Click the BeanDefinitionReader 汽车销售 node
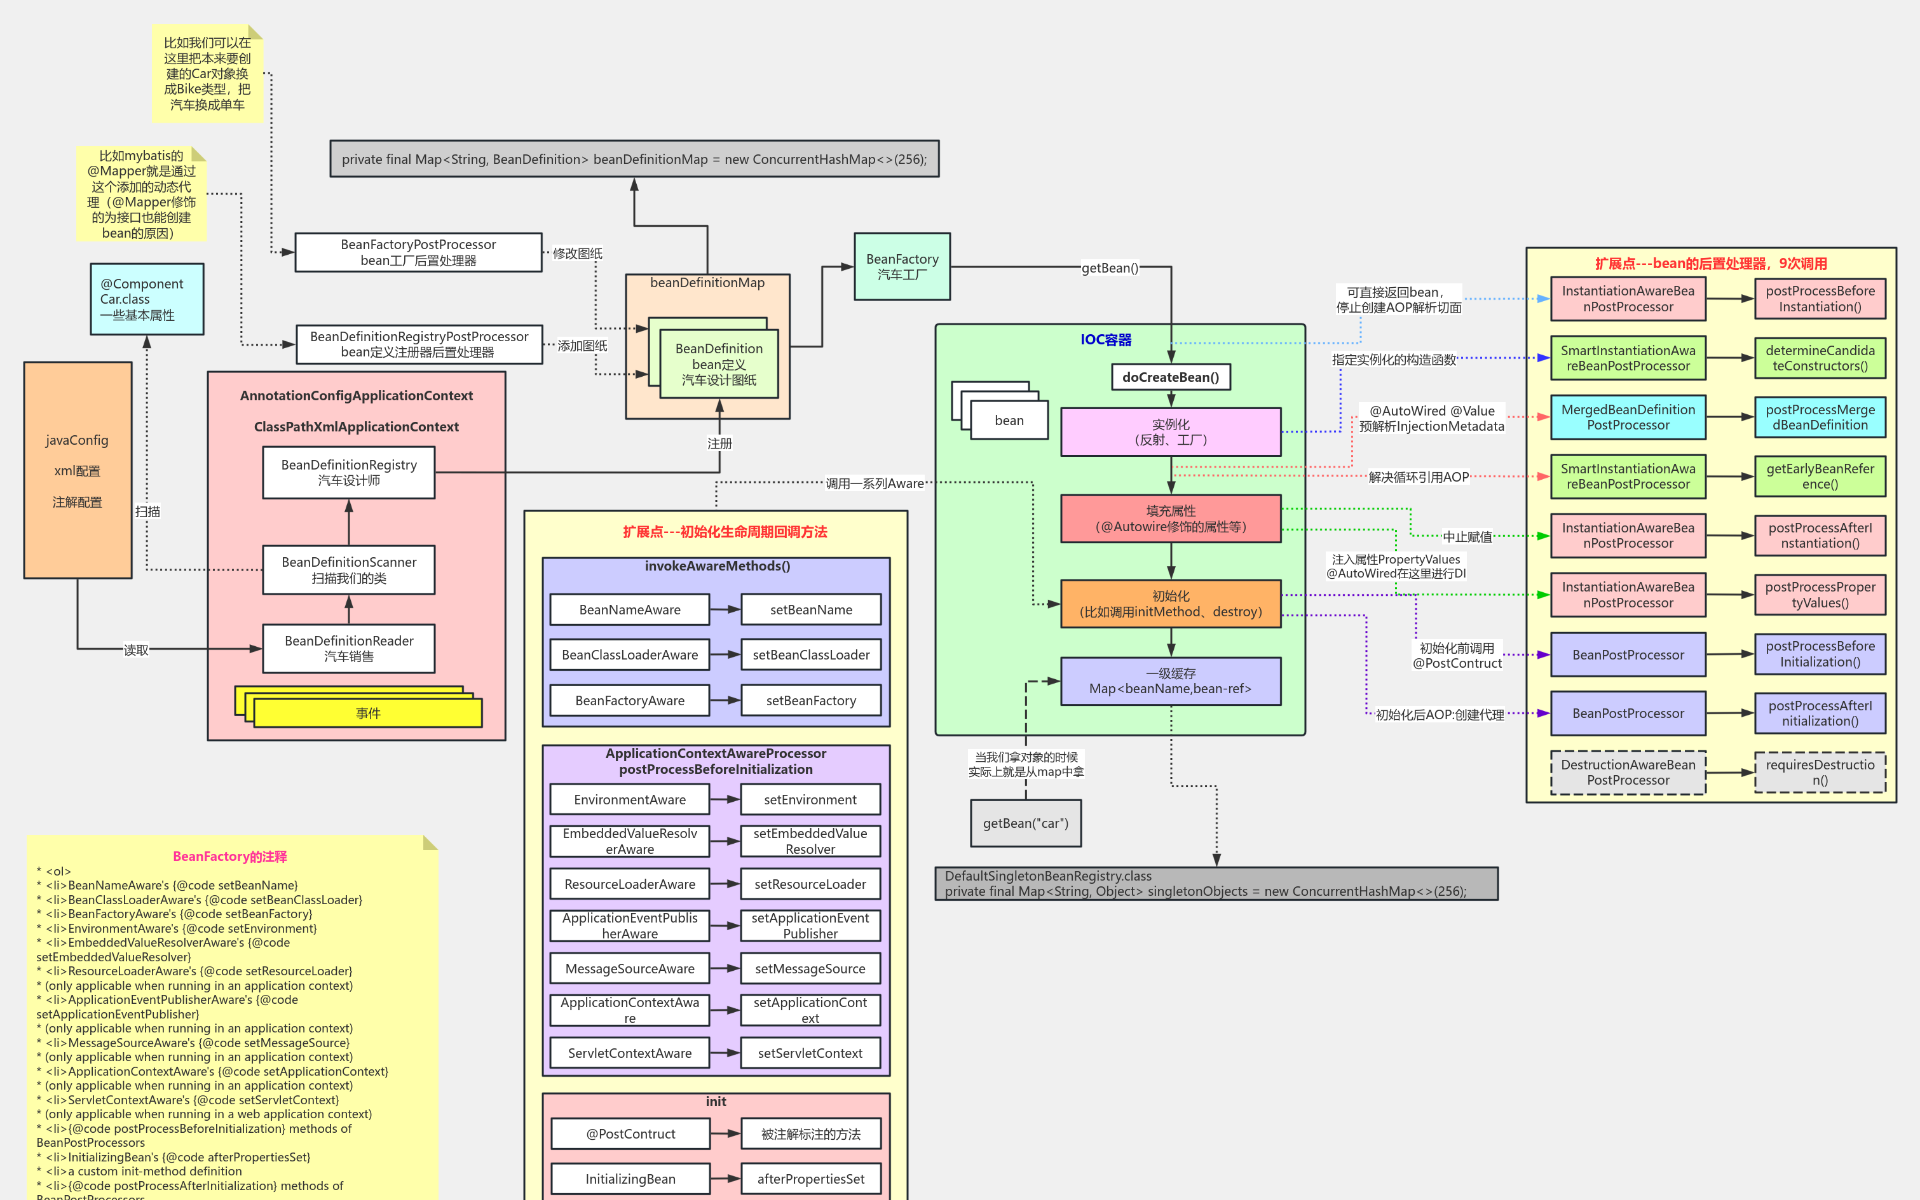This screenshot has width=1920, height=1200. (348, 648)
